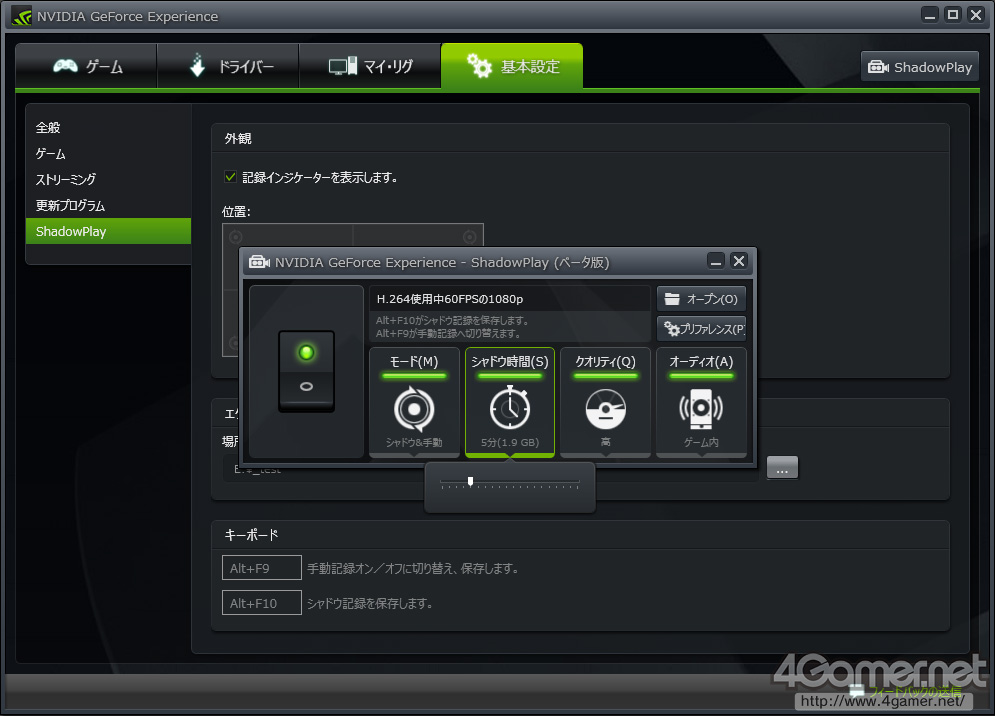Screen dimensions: 995x716
Task: Open the ドライバー tab
Action: pos(228,66)
